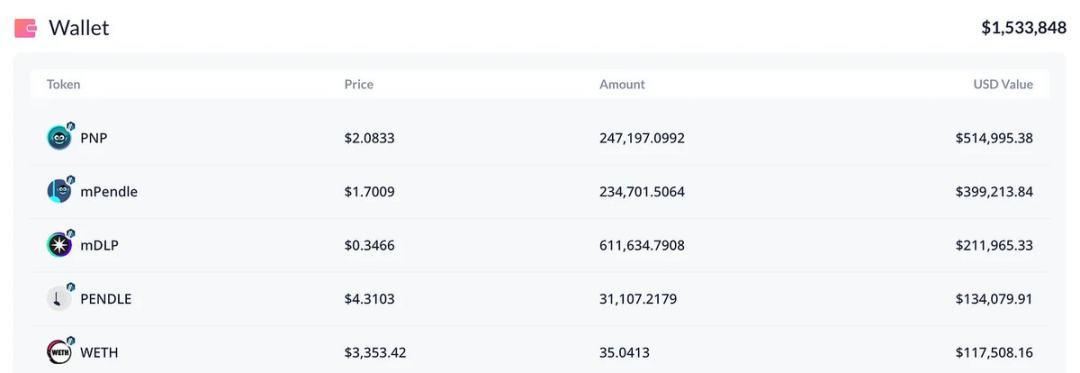Sort by the Amount column header
The image size is (1080, 373).
(x=622, y=85)
